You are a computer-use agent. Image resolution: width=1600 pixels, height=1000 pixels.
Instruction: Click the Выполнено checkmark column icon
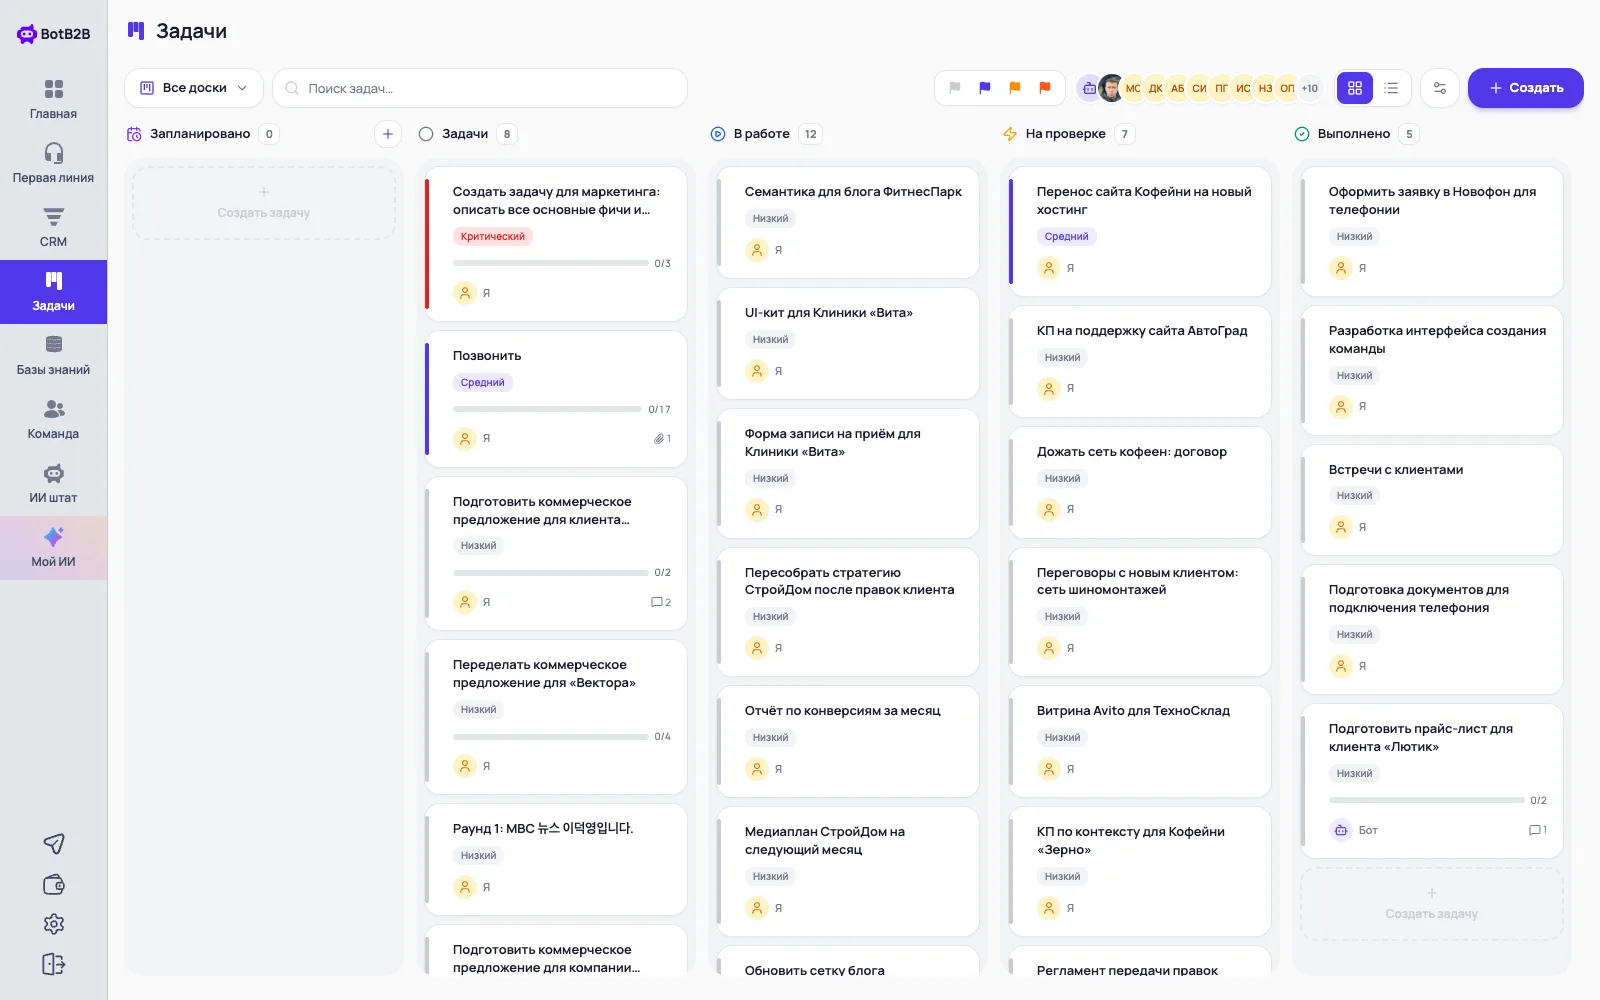tap(1302, 134)
